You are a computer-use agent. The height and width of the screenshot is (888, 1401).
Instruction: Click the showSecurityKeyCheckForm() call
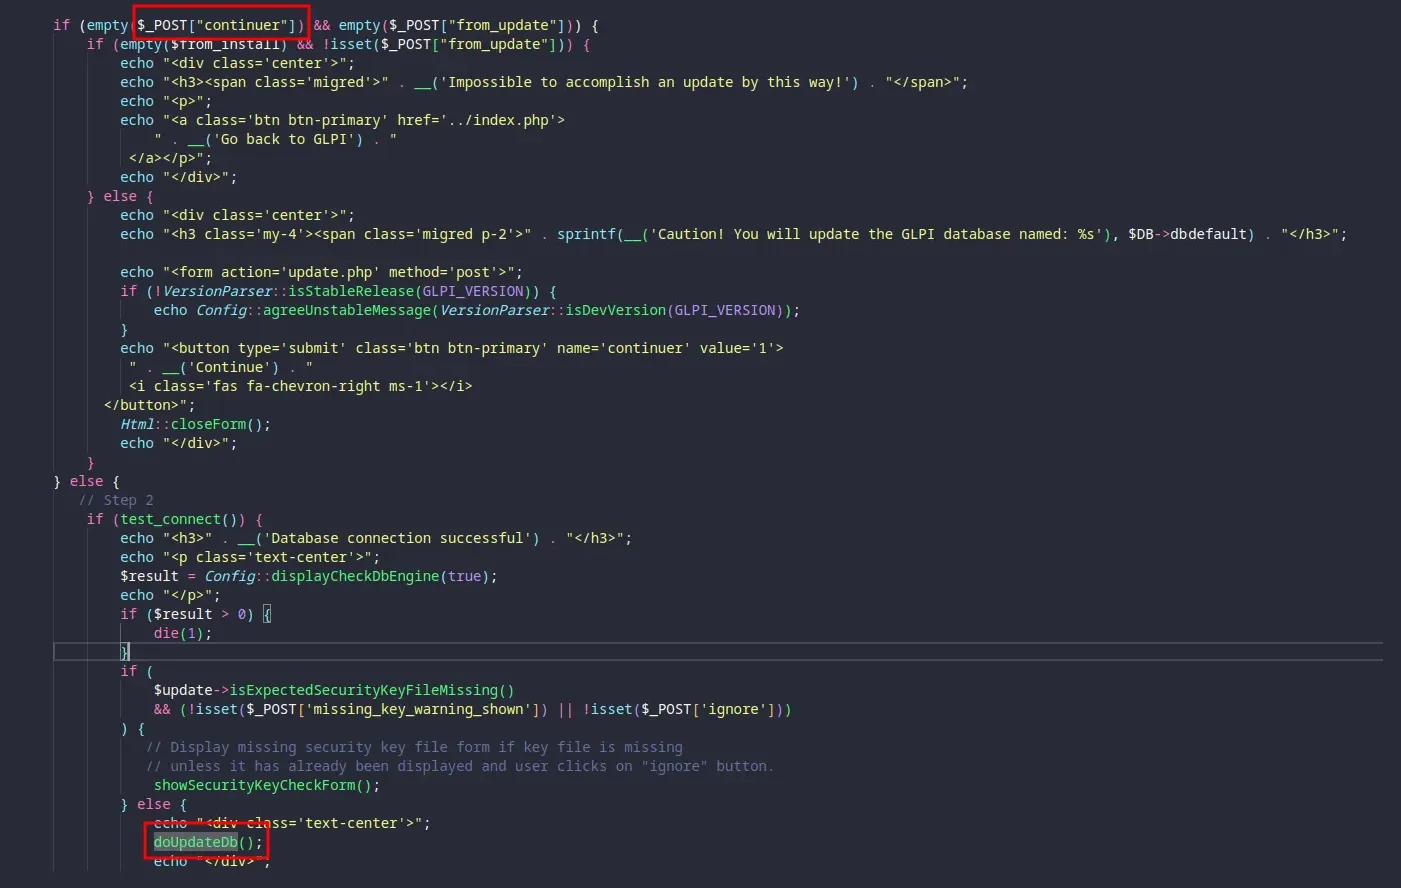click(x=267, y=785)
